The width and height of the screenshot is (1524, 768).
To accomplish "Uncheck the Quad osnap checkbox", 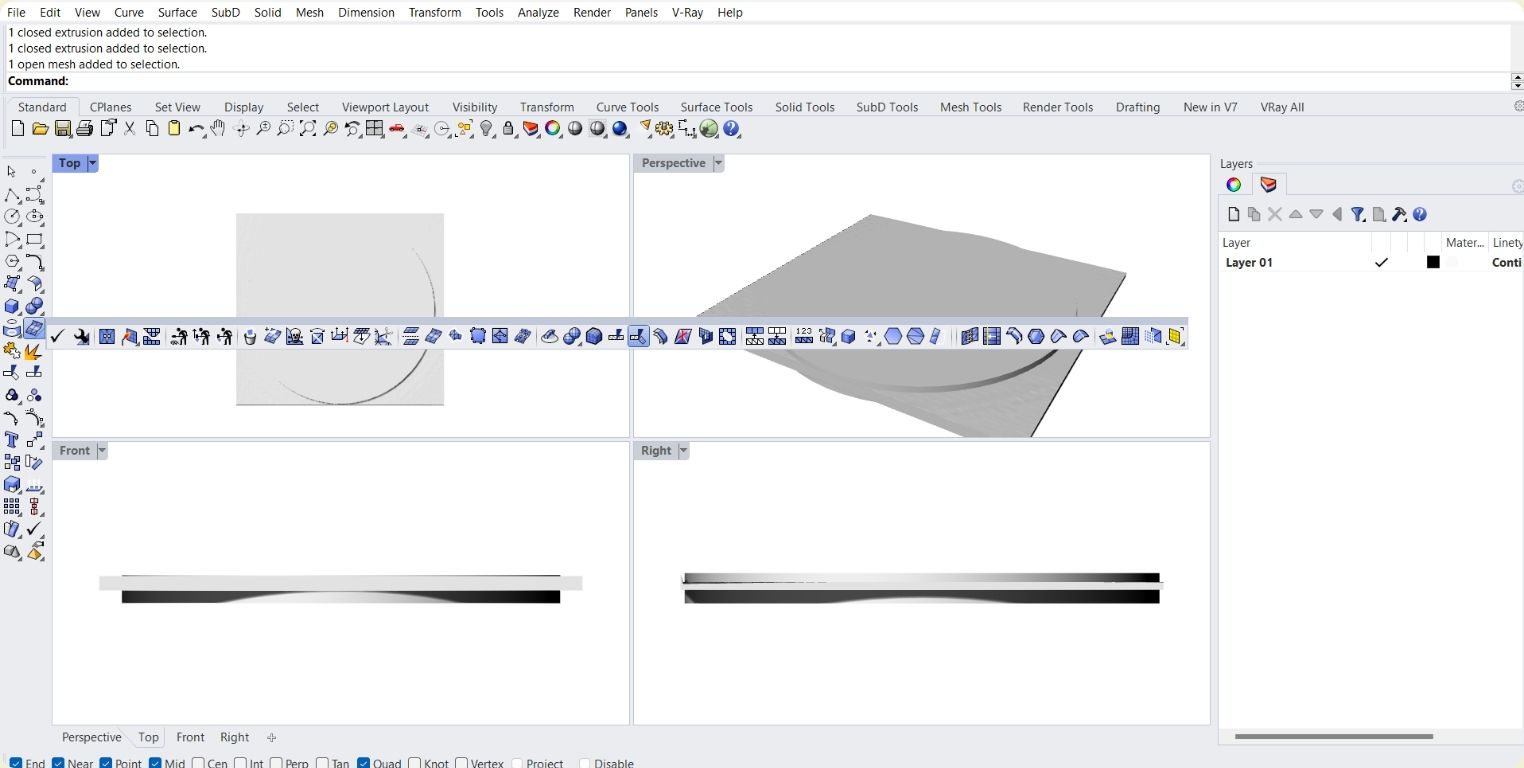I will coord(364,763).
